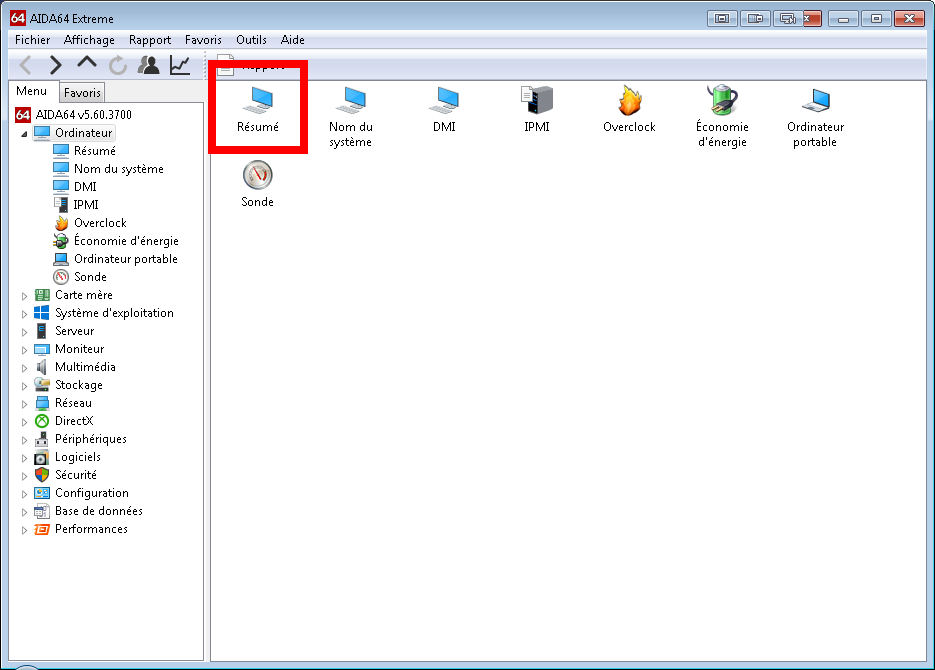935x670 pixels.
Task: Select Nom du système in the tree
Action: coord(119,169)
